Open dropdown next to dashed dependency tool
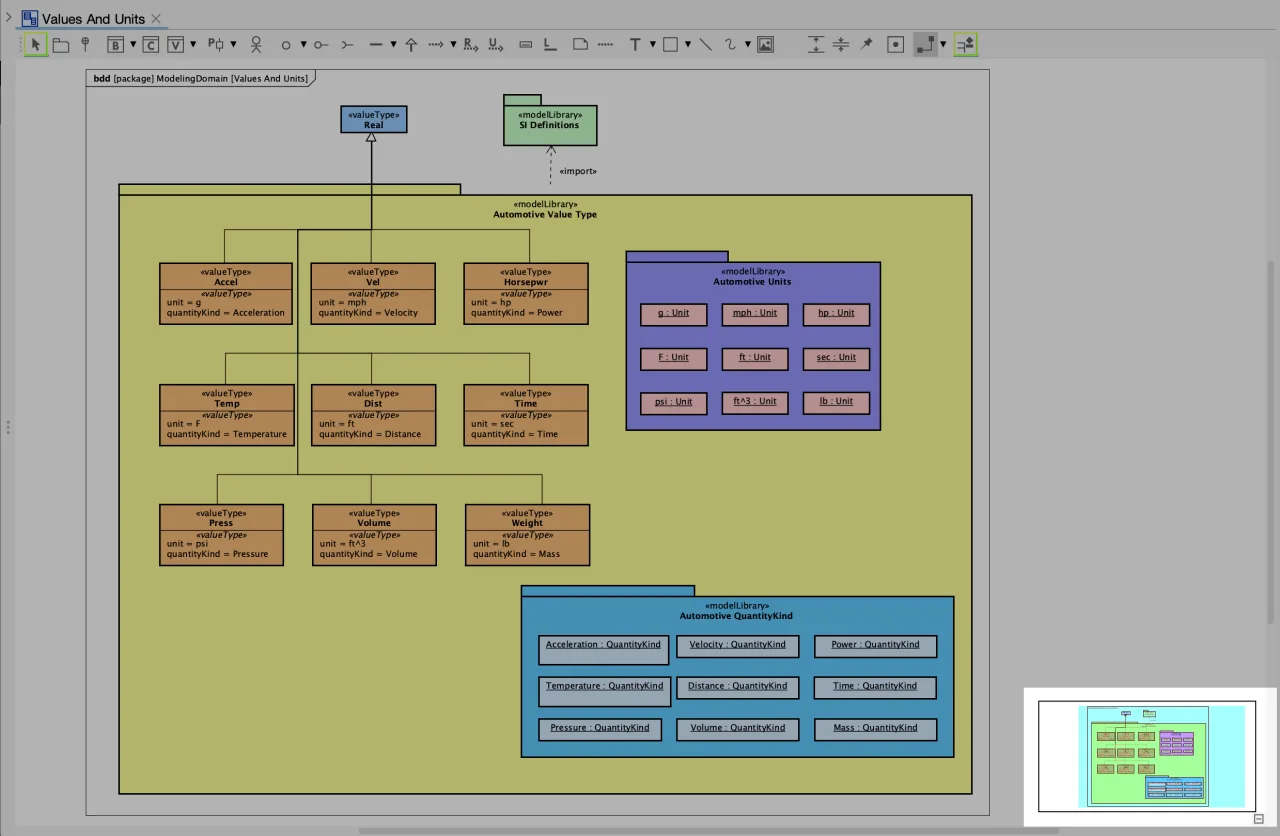 coord(453,45)
